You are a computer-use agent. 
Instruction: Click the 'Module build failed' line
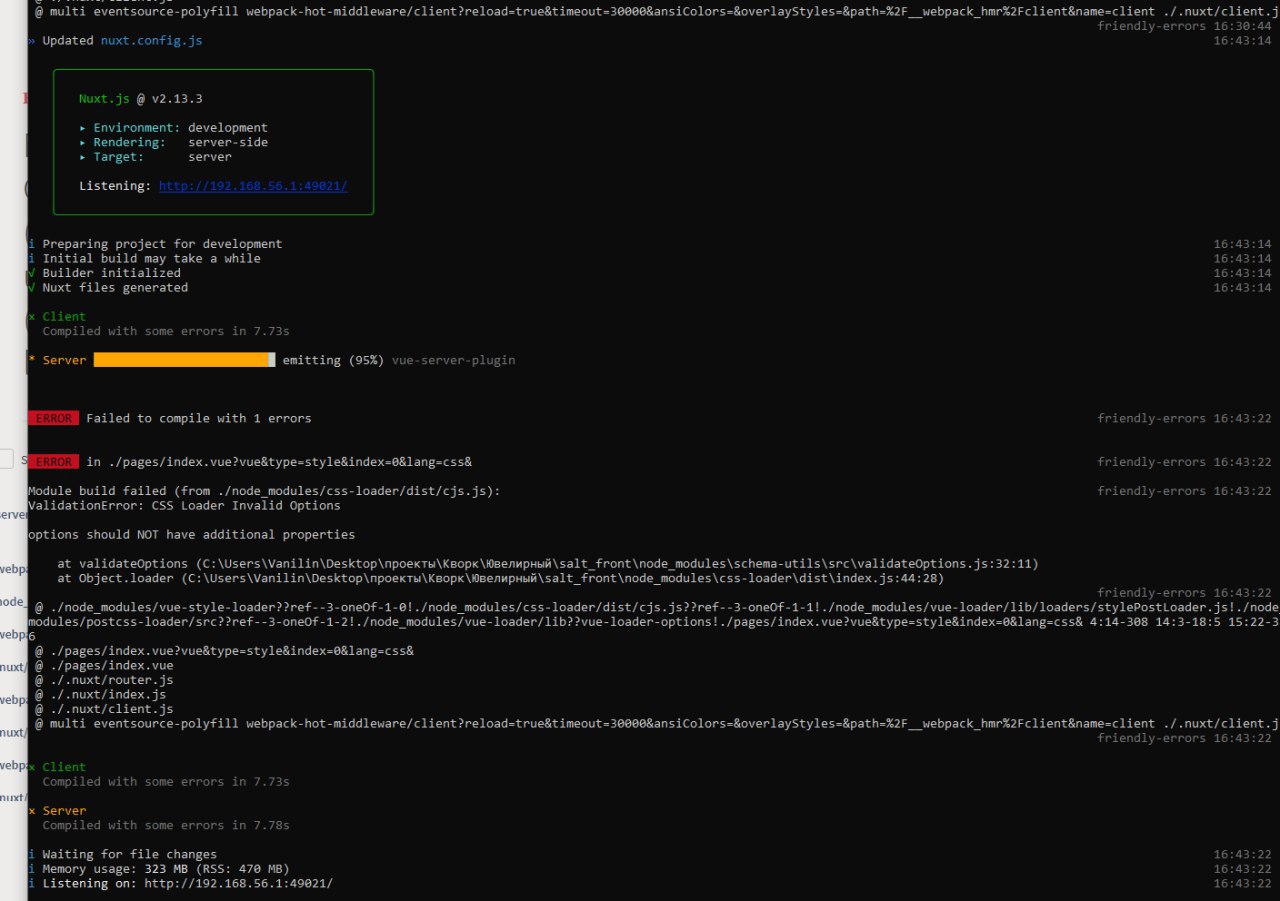264,491
